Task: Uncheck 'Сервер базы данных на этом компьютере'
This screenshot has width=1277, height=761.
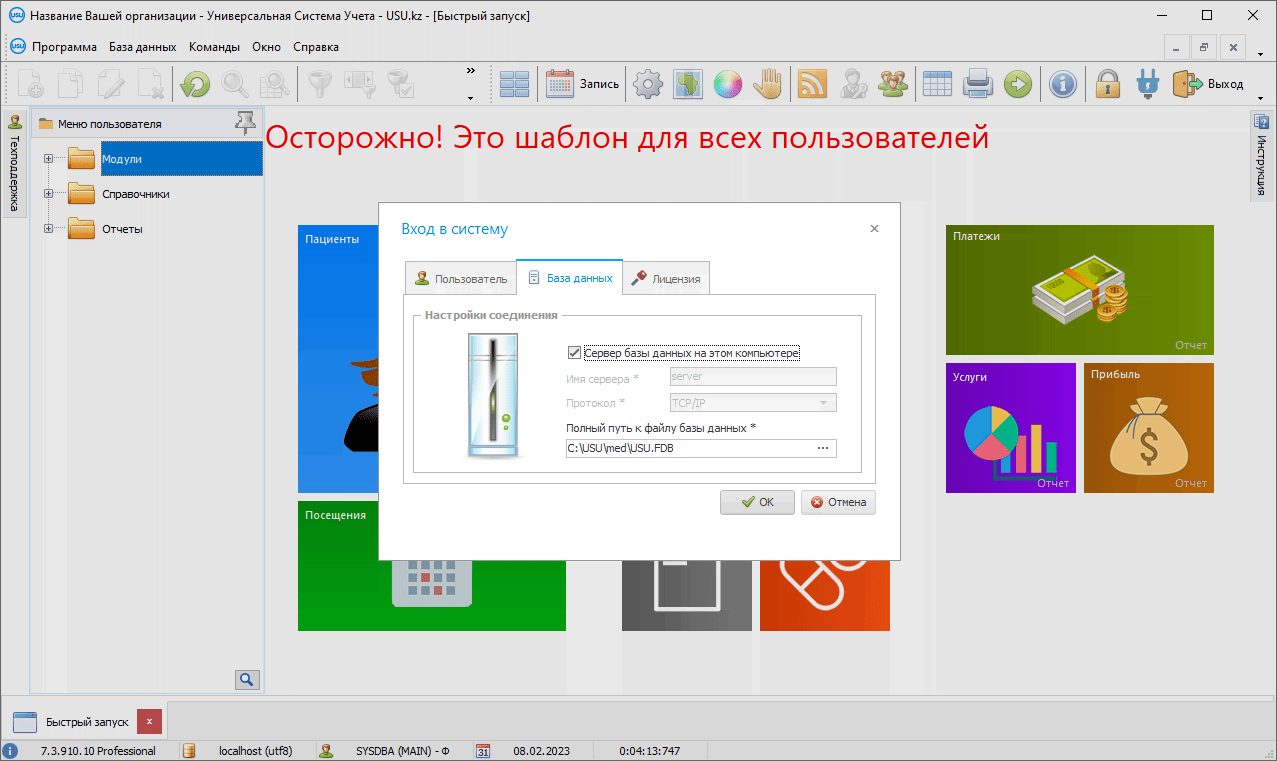Action: pos(574,353)
